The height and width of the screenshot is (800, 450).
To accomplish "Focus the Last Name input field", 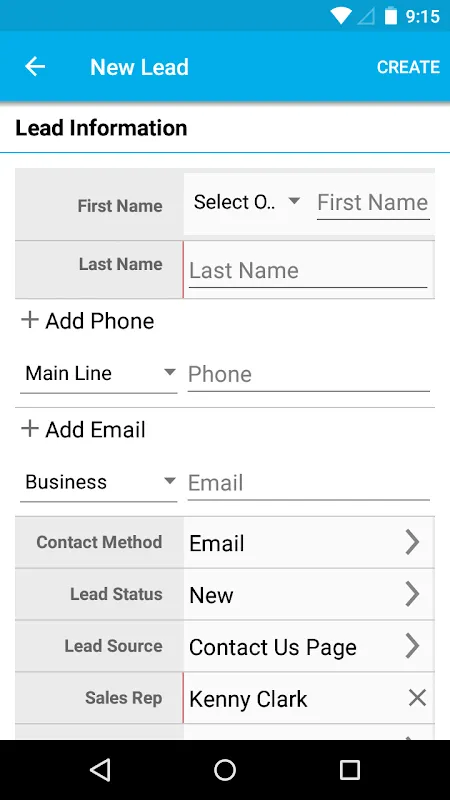I will 308,270.
